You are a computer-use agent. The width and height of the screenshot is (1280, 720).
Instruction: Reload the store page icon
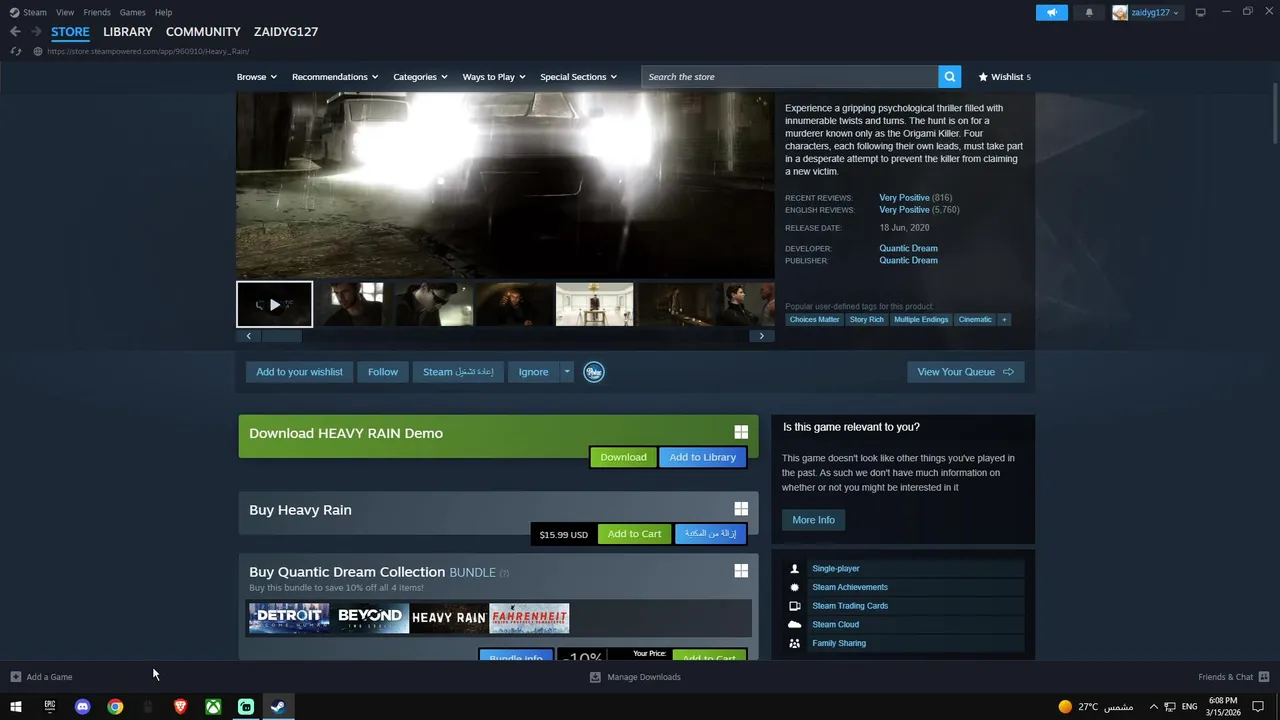click(x=16, y=51)
